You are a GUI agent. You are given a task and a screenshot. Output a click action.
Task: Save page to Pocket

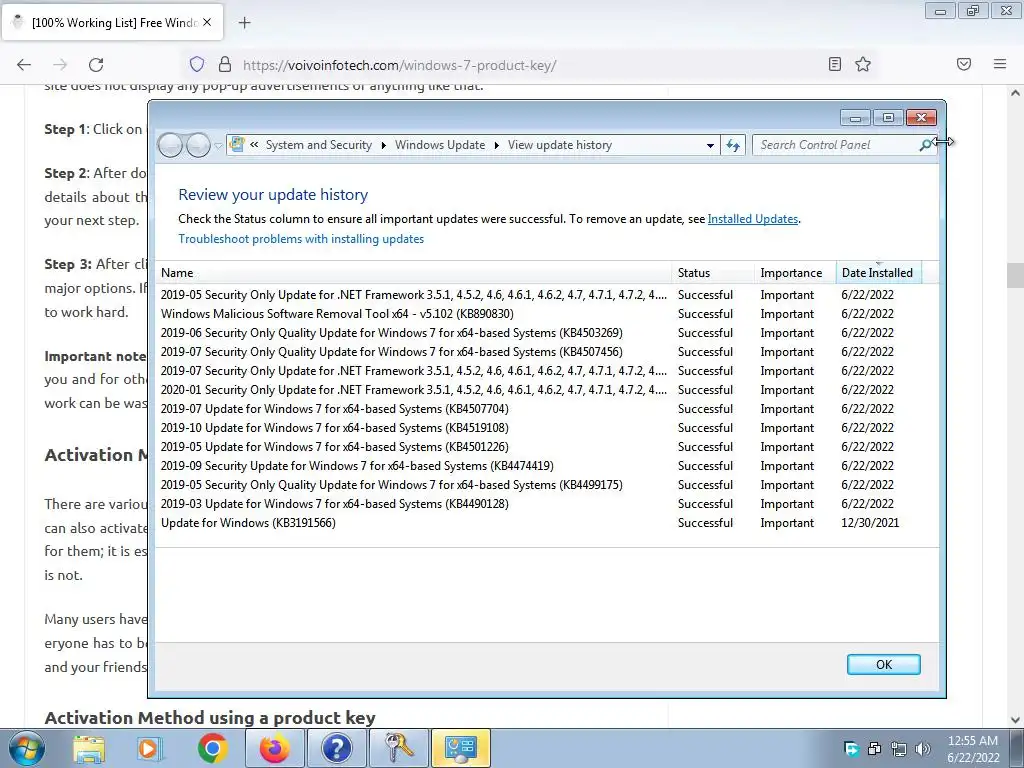(x=964, y=64)
